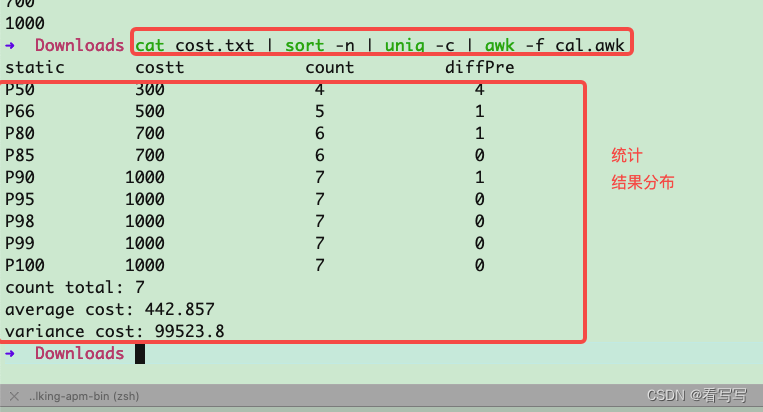763x412 pixels.
Task: Click the P98 row label
Action: coord(19,221)
